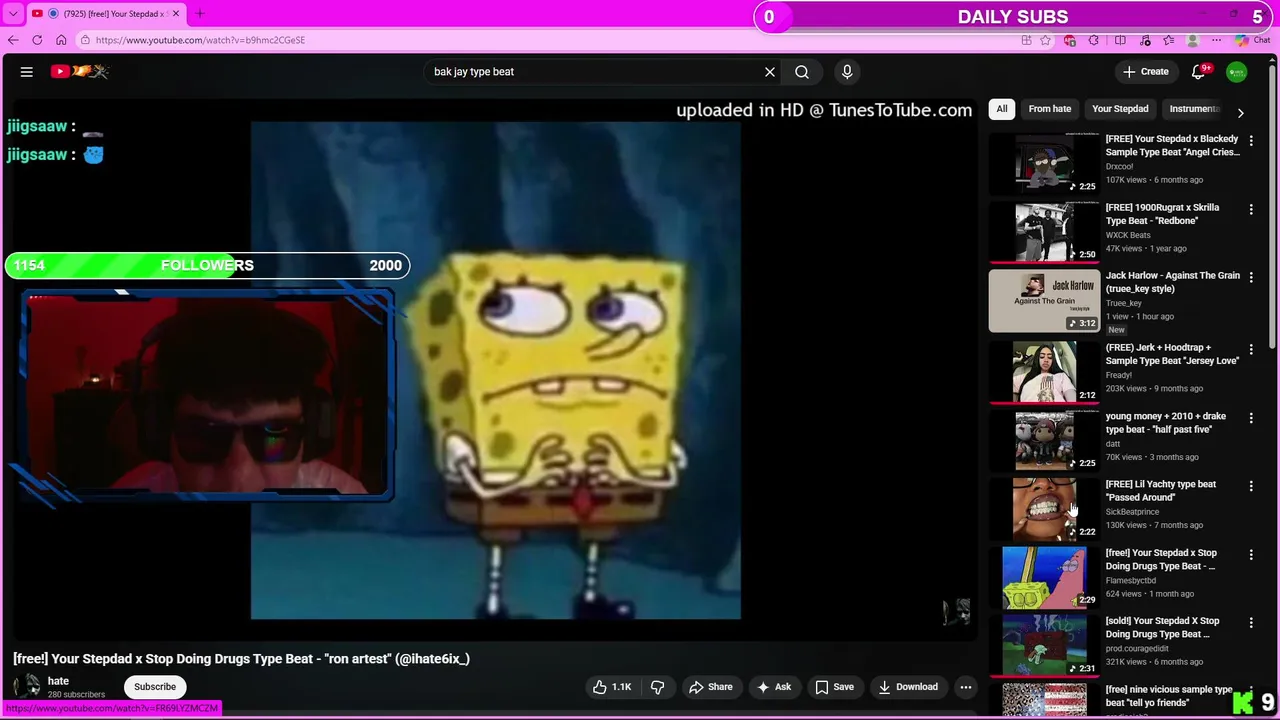The height and width of the screenshot is (720, 1280).
Task: Open more actions ellipsis under video
Action: pos(966,687)
